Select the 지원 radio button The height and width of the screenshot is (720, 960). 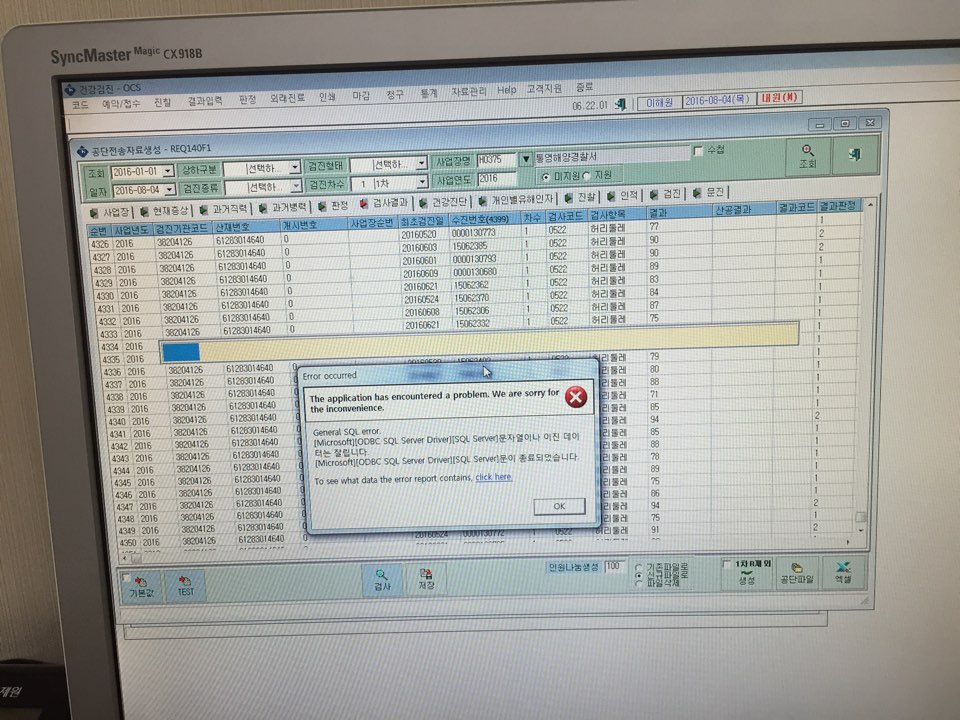587,176
